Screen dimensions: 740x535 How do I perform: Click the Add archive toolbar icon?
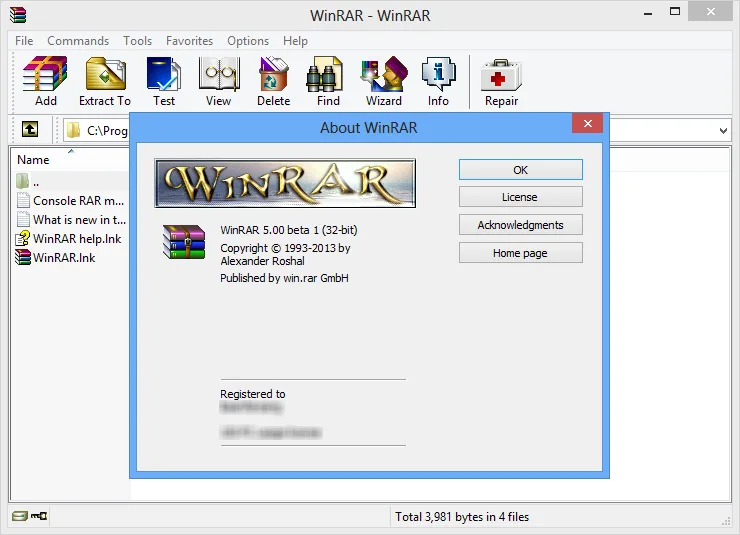pos(45,81)
